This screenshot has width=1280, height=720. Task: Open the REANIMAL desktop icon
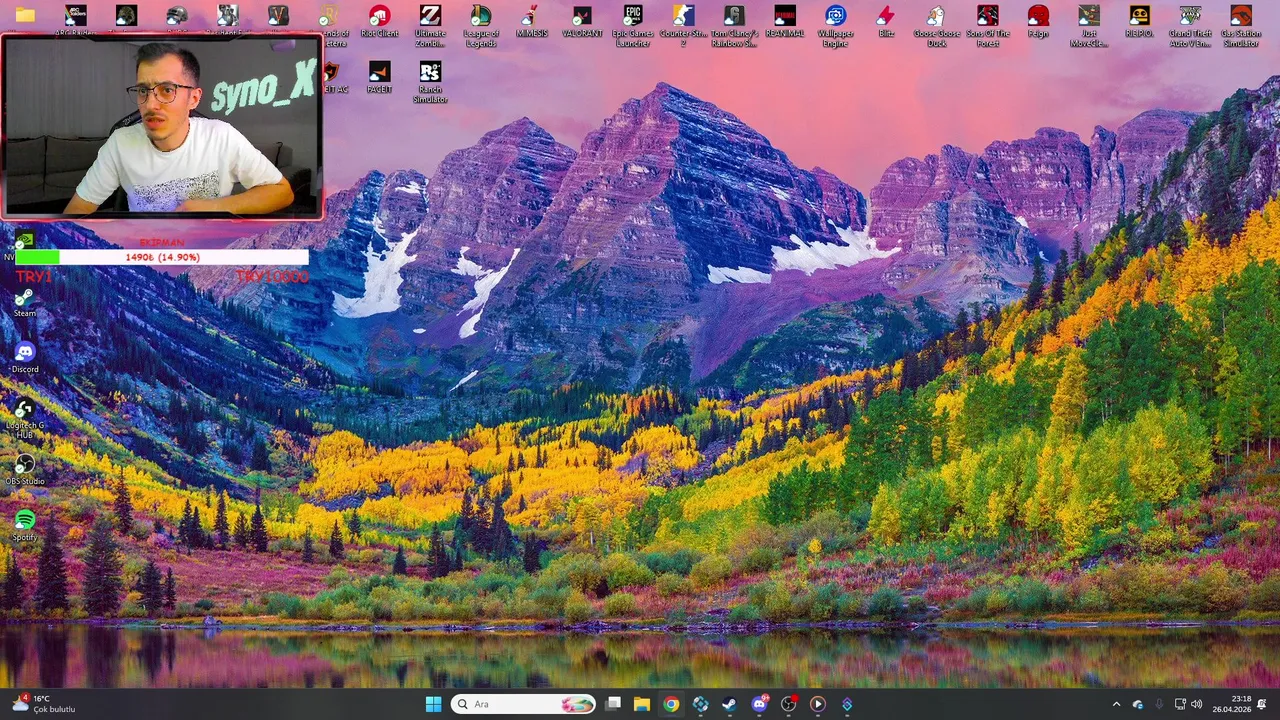tap(785, 22)
